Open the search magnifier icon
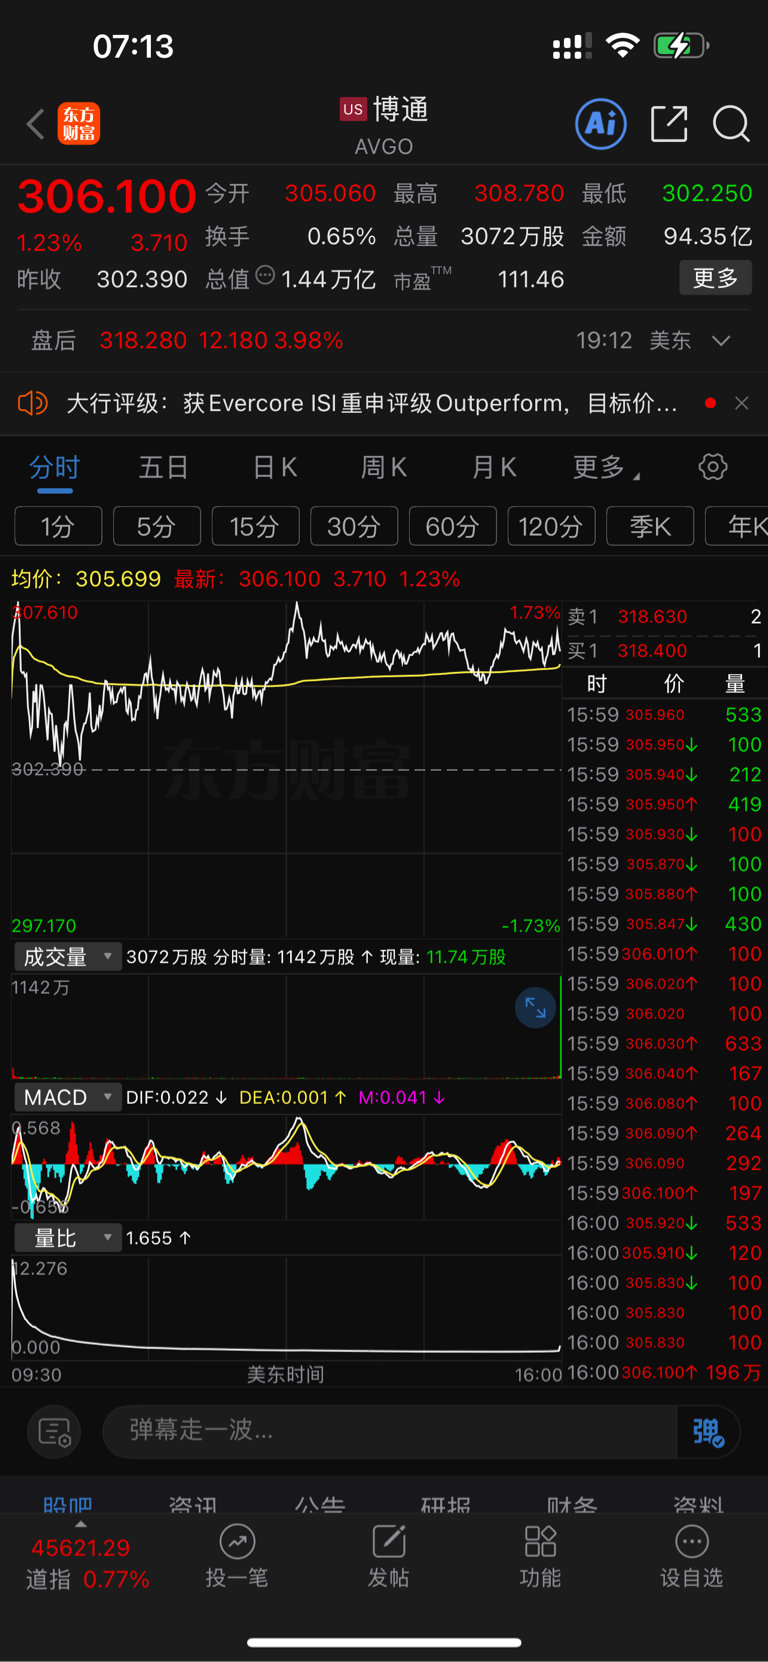The width and height of the screenshot is (768, 1662). pyautogui.click(x=731, y=124)
